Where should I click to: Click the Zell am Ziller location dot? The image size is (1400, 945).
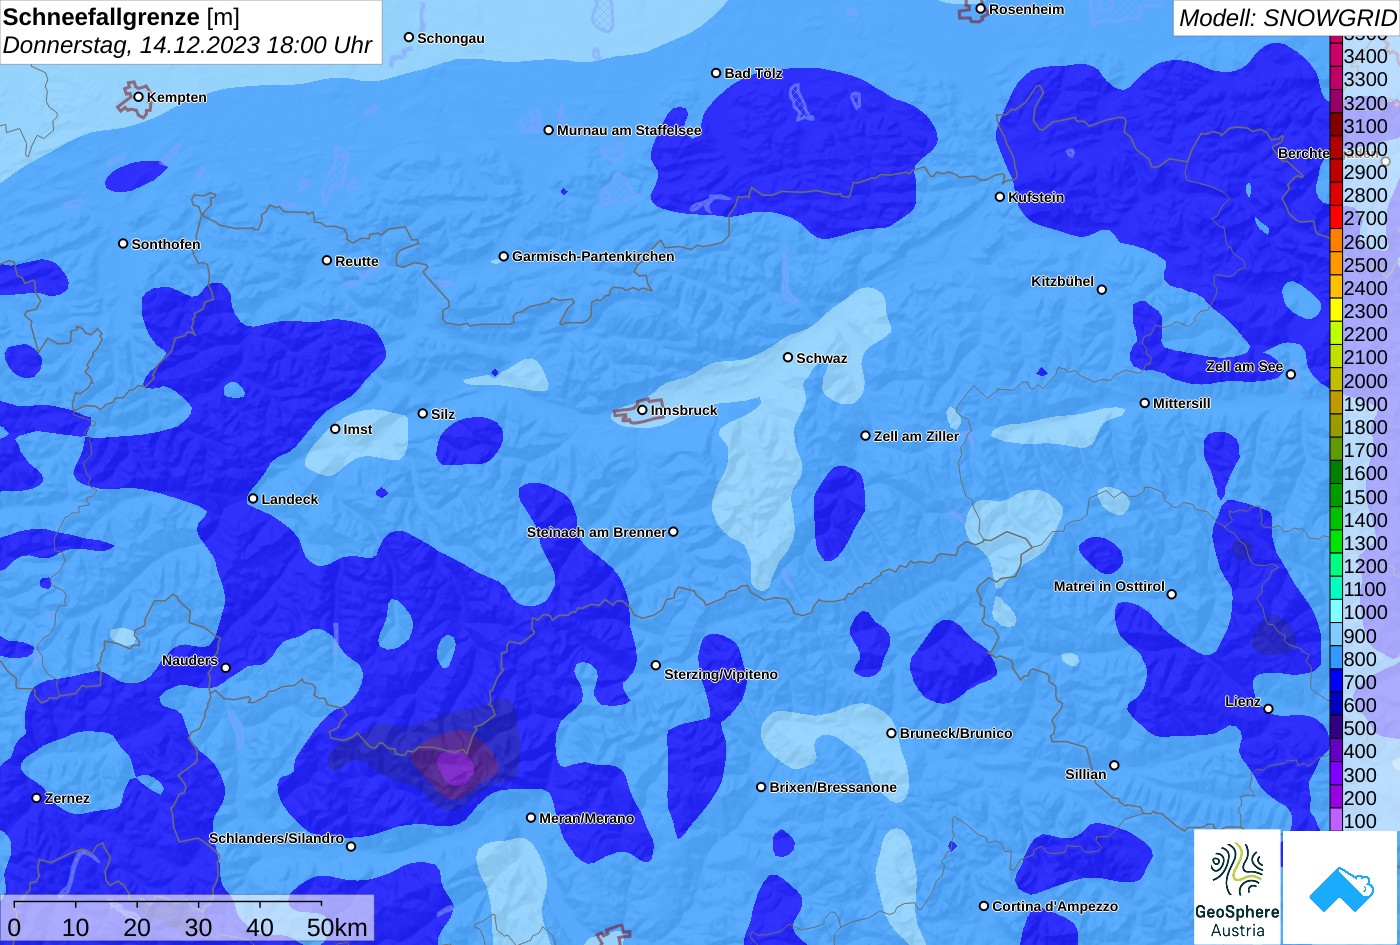click(866, 436)
